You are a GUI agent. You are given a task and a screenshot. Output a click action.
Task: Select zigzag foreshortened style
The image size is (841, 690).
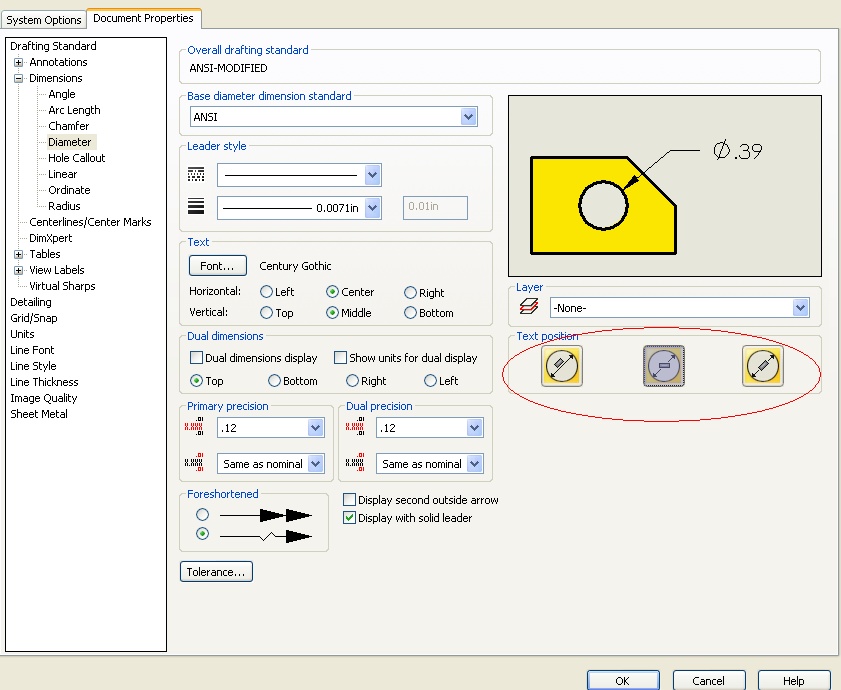[202, 534]
